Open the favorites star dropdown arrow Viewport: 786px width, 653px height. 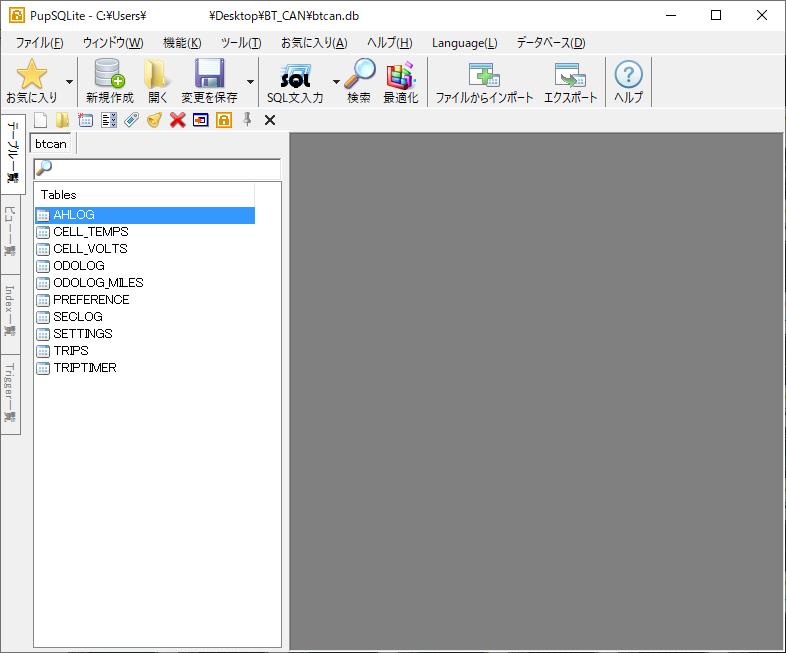[70, 82]
